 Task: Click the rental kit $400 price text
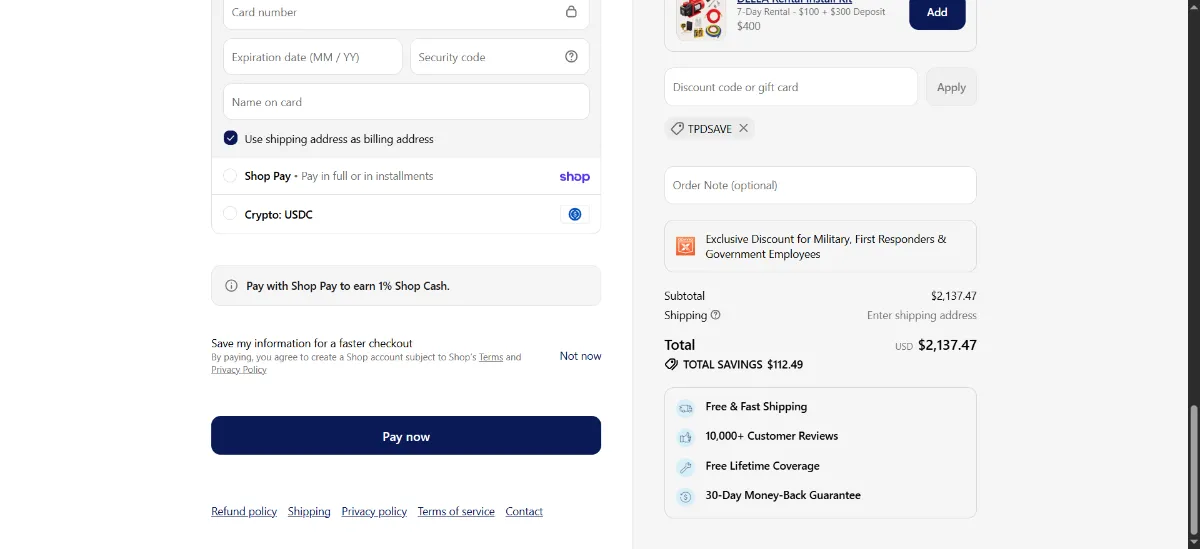click(x=749, y=26)
